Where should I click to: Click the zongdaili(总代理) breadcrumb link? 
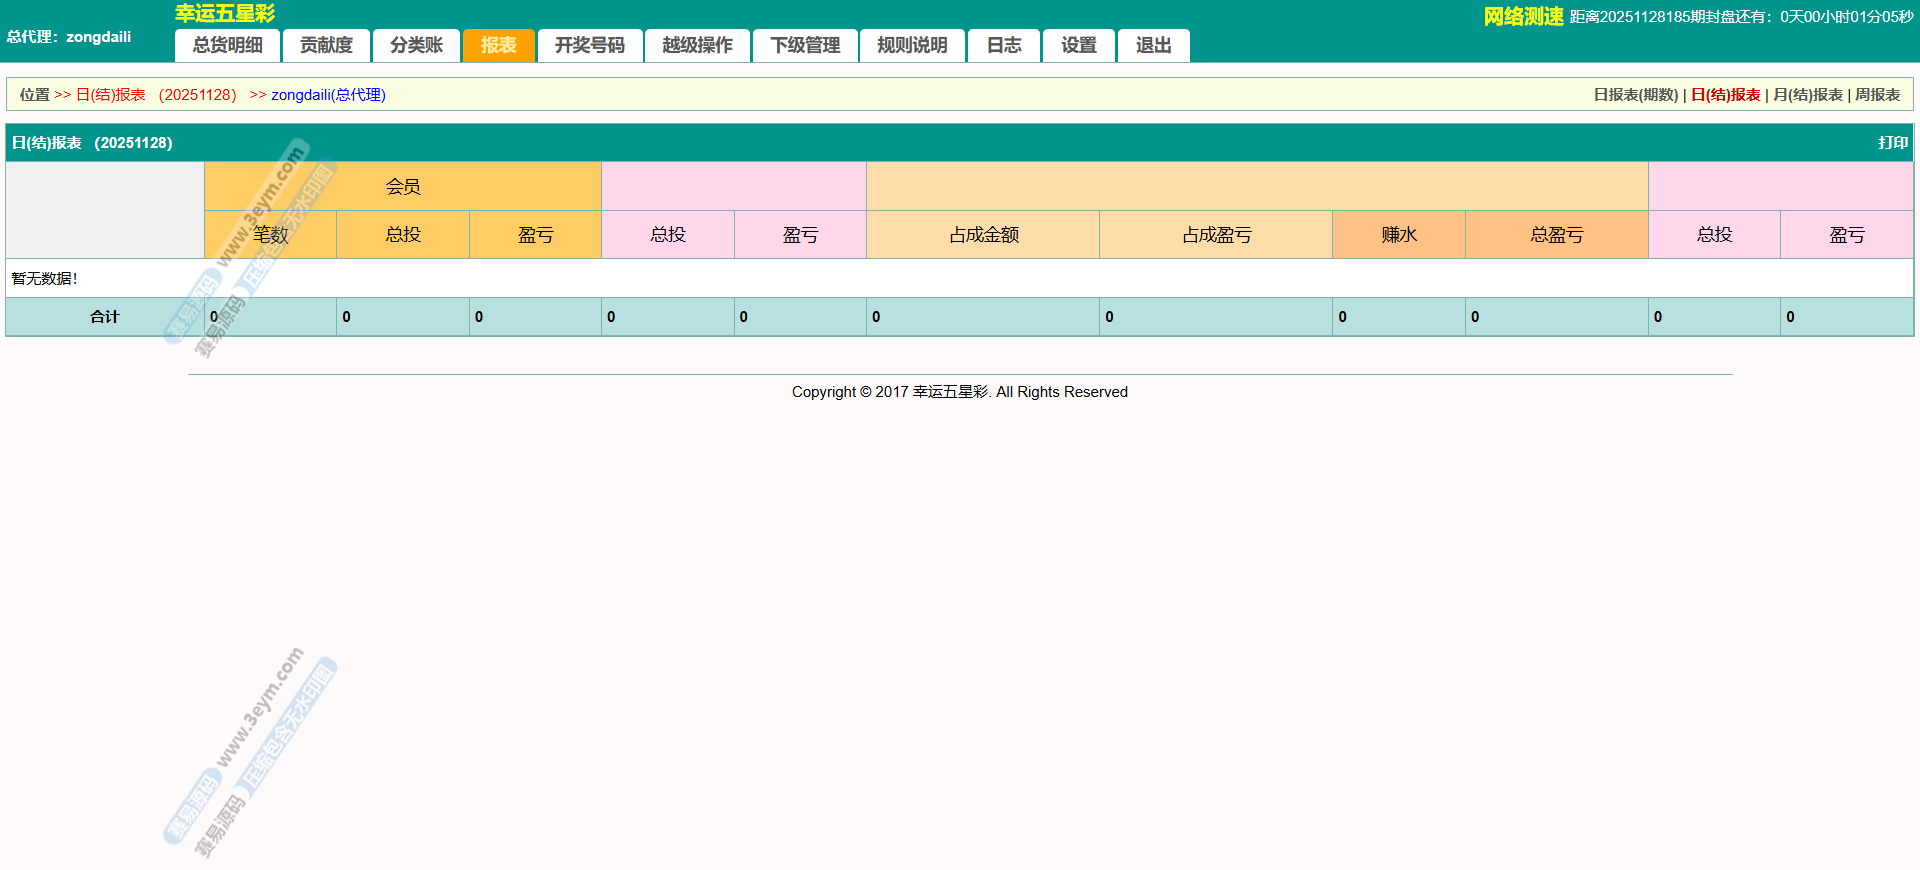[328, 95]
